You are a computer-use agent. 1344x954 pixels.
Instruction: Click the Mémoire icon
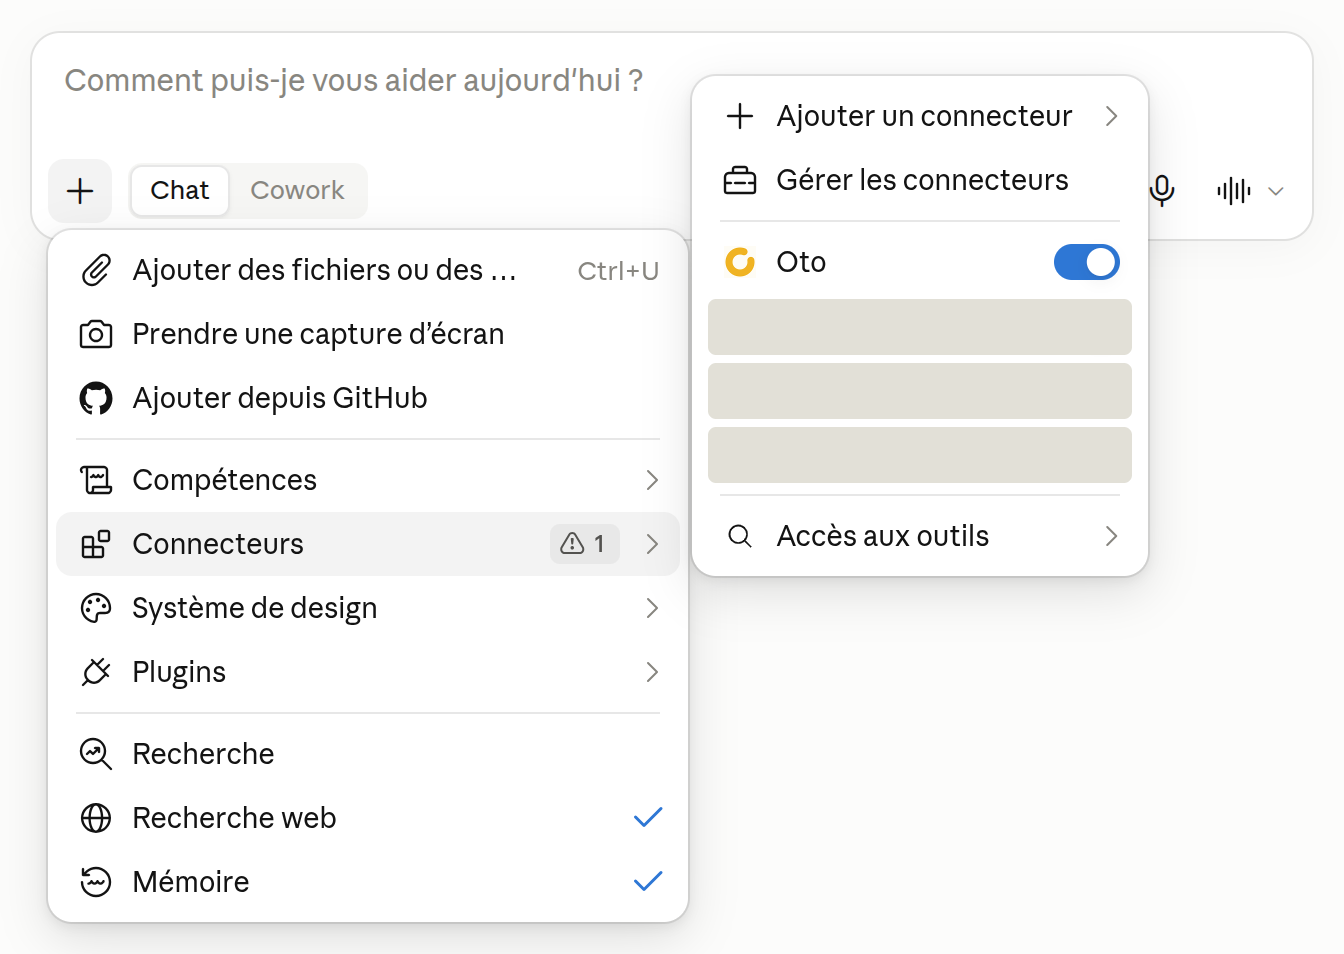[x=96, y=882]
